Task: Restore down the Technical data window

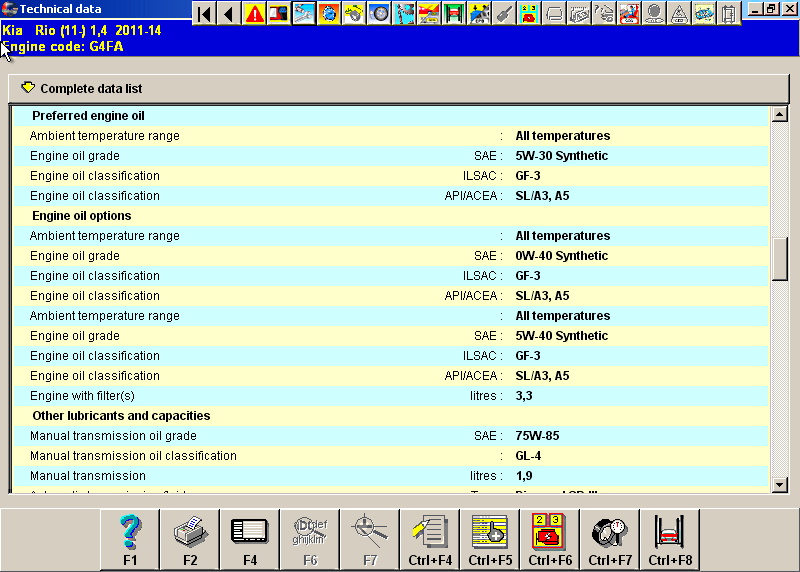Action: tap(771, 9)
